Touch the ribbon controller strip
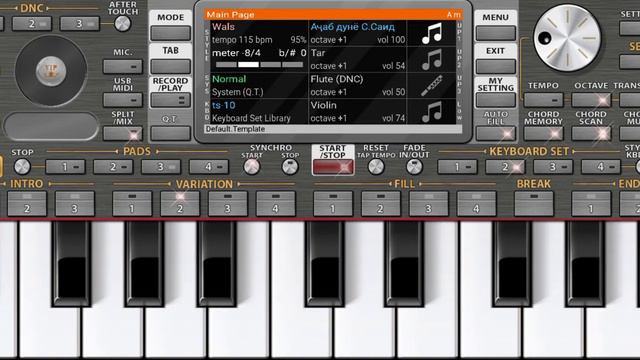The image size is (640, 360). [51, 126]
